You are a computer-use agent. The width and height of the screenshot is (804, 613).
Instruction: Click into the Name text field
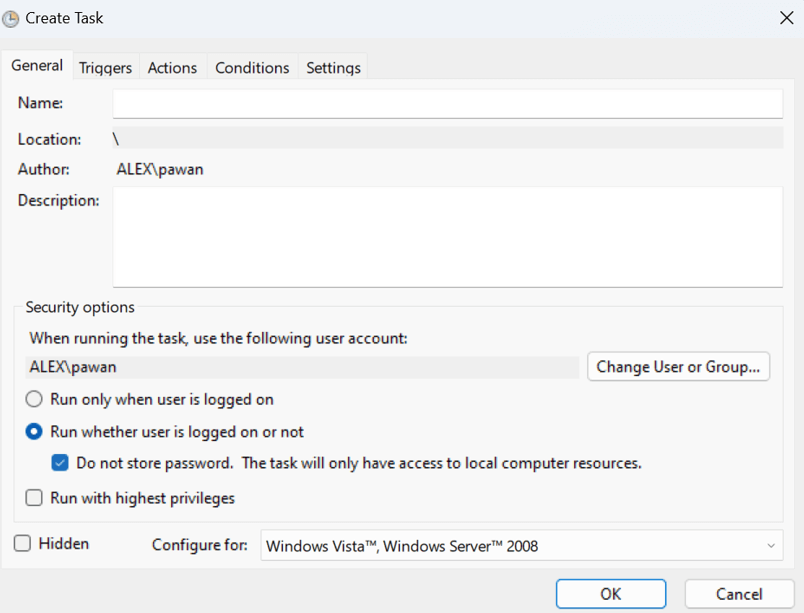click(x=447, y=104)
